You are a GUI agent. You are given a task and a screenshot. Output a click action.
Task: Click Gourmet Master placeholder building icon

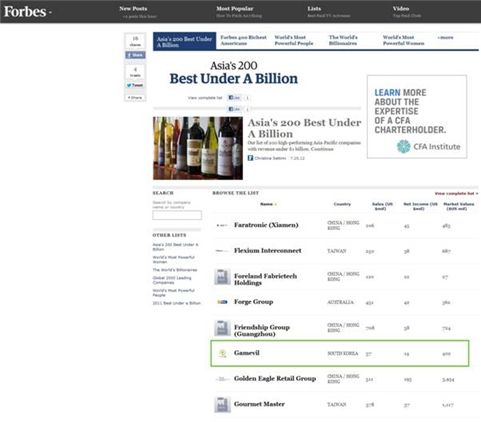click(x=222, y=405)
